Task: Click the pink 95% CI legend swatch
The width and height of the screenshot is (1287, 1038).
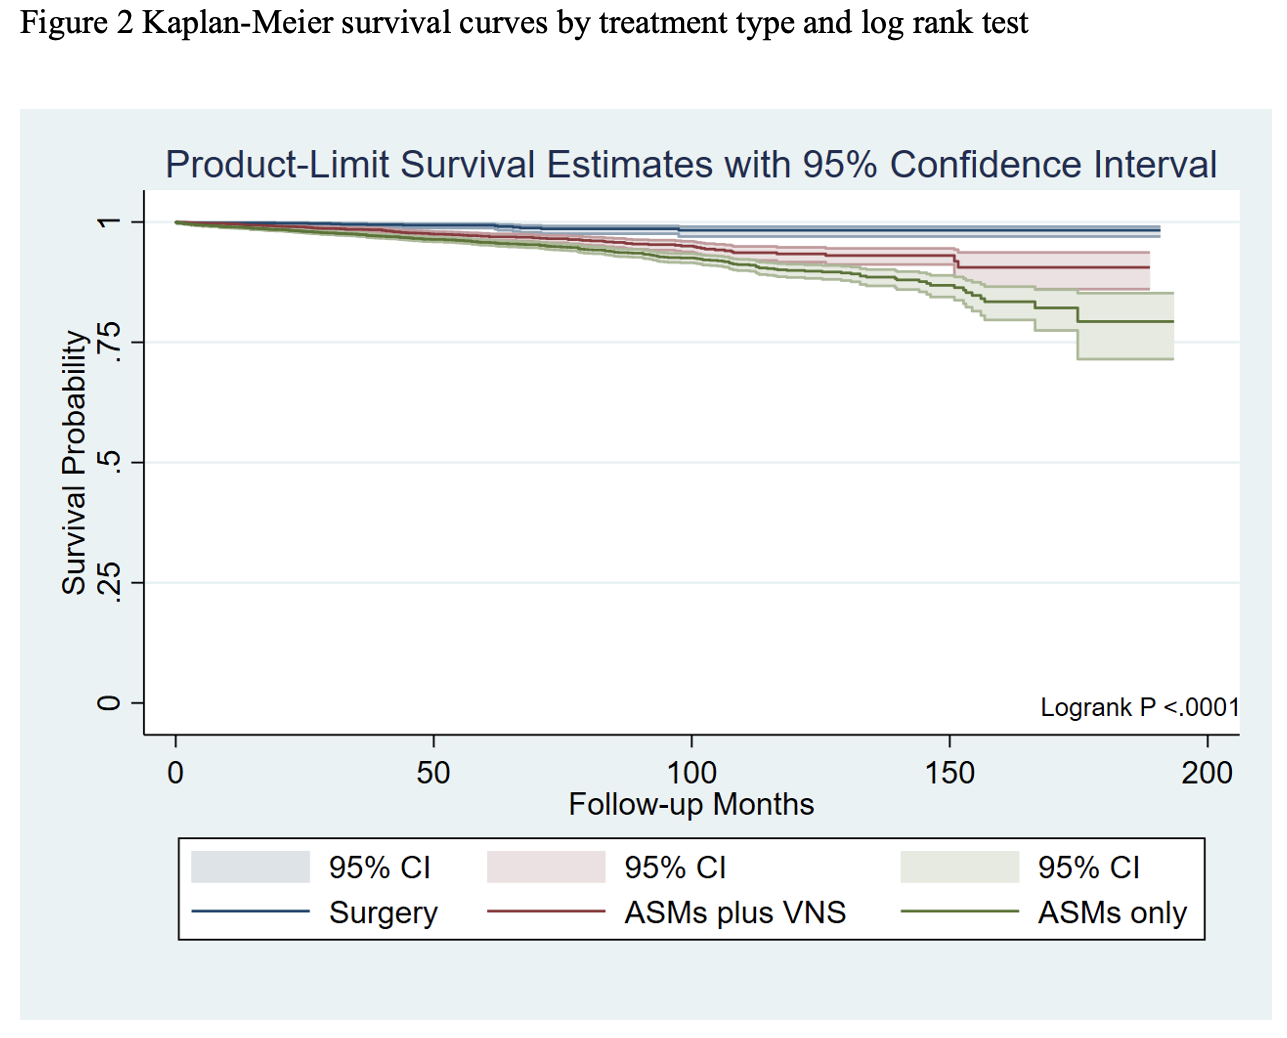Action: coord(546,867)
